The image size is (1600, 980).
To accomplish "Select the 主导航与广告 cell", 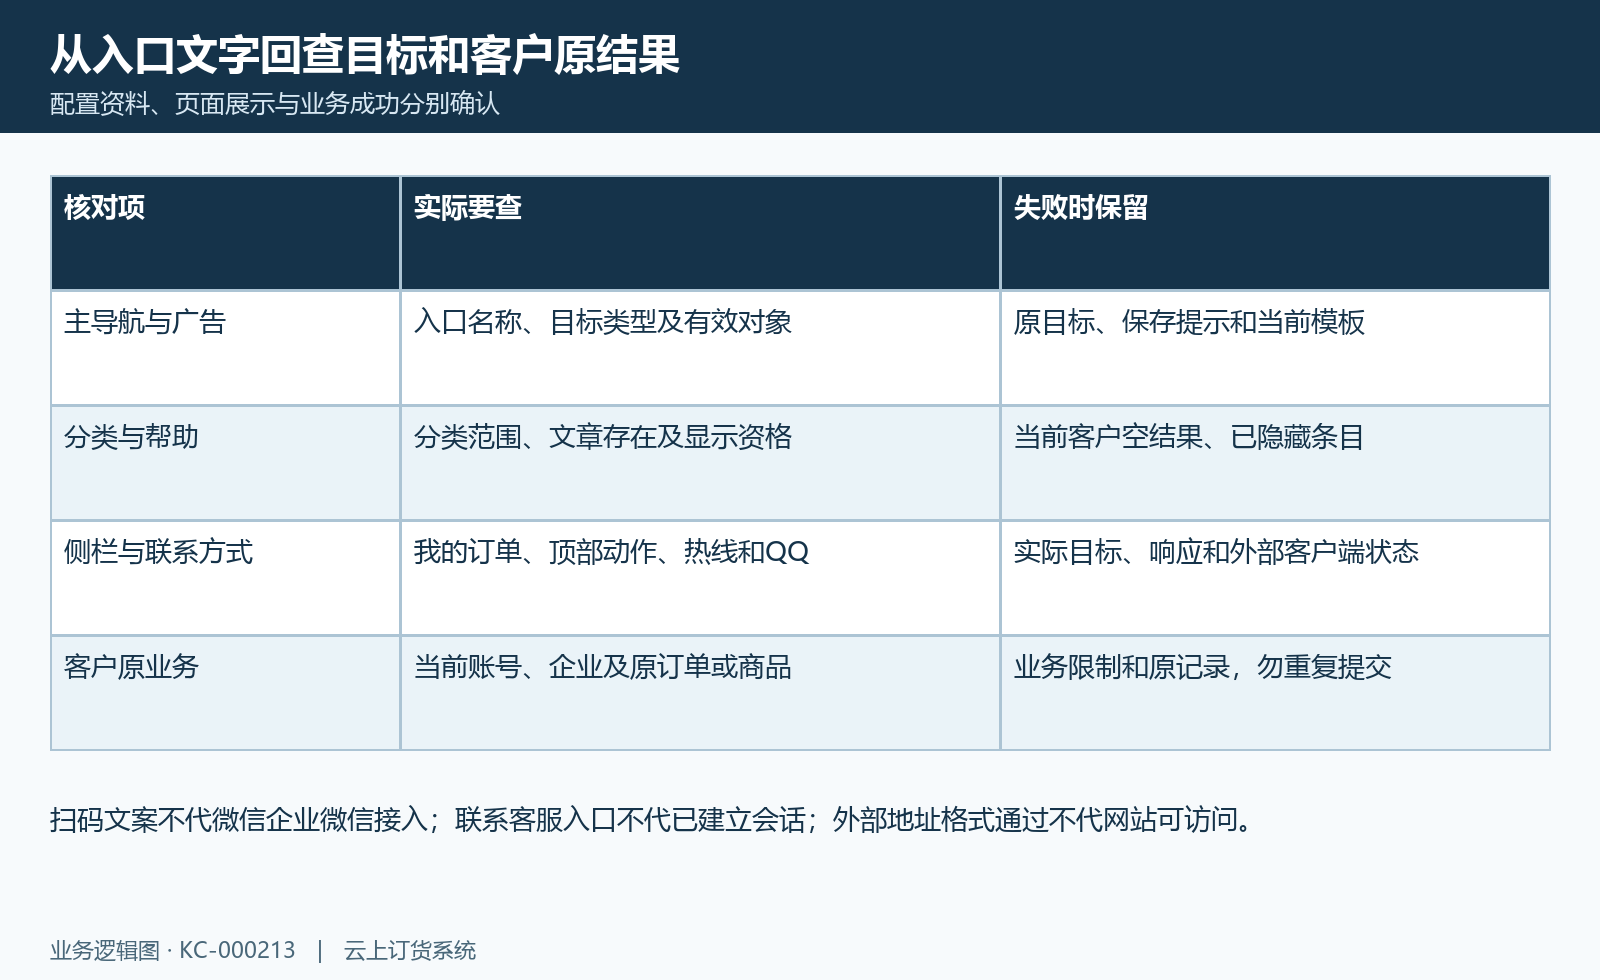I will 225,348.
